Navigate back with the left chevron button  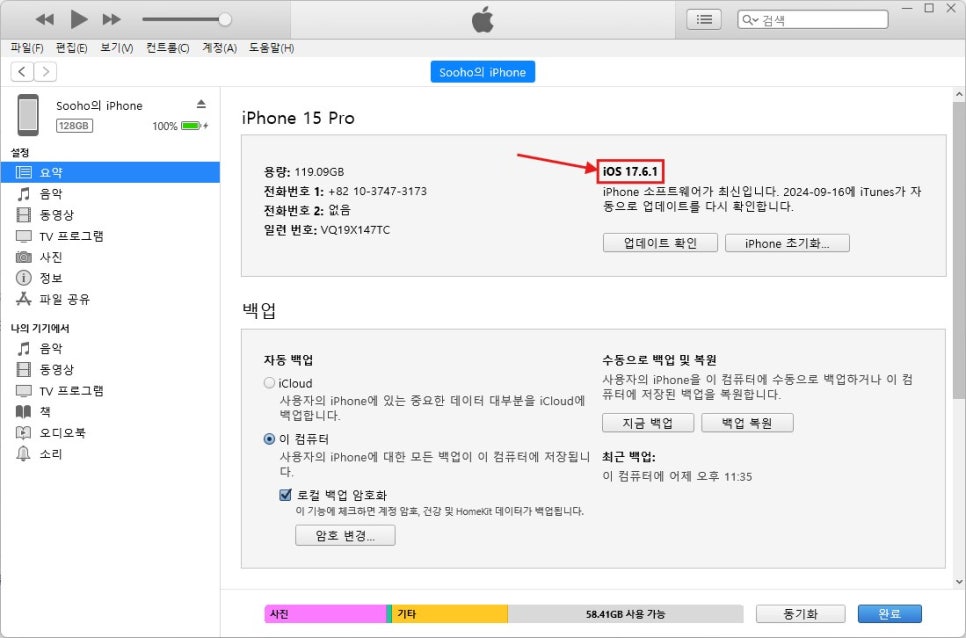(22, 71)
